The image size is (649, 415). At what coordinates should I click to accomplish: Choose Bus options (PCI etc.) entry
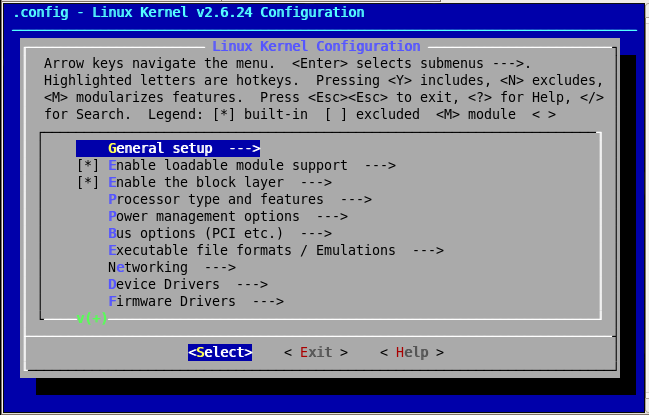click(220, 233)
